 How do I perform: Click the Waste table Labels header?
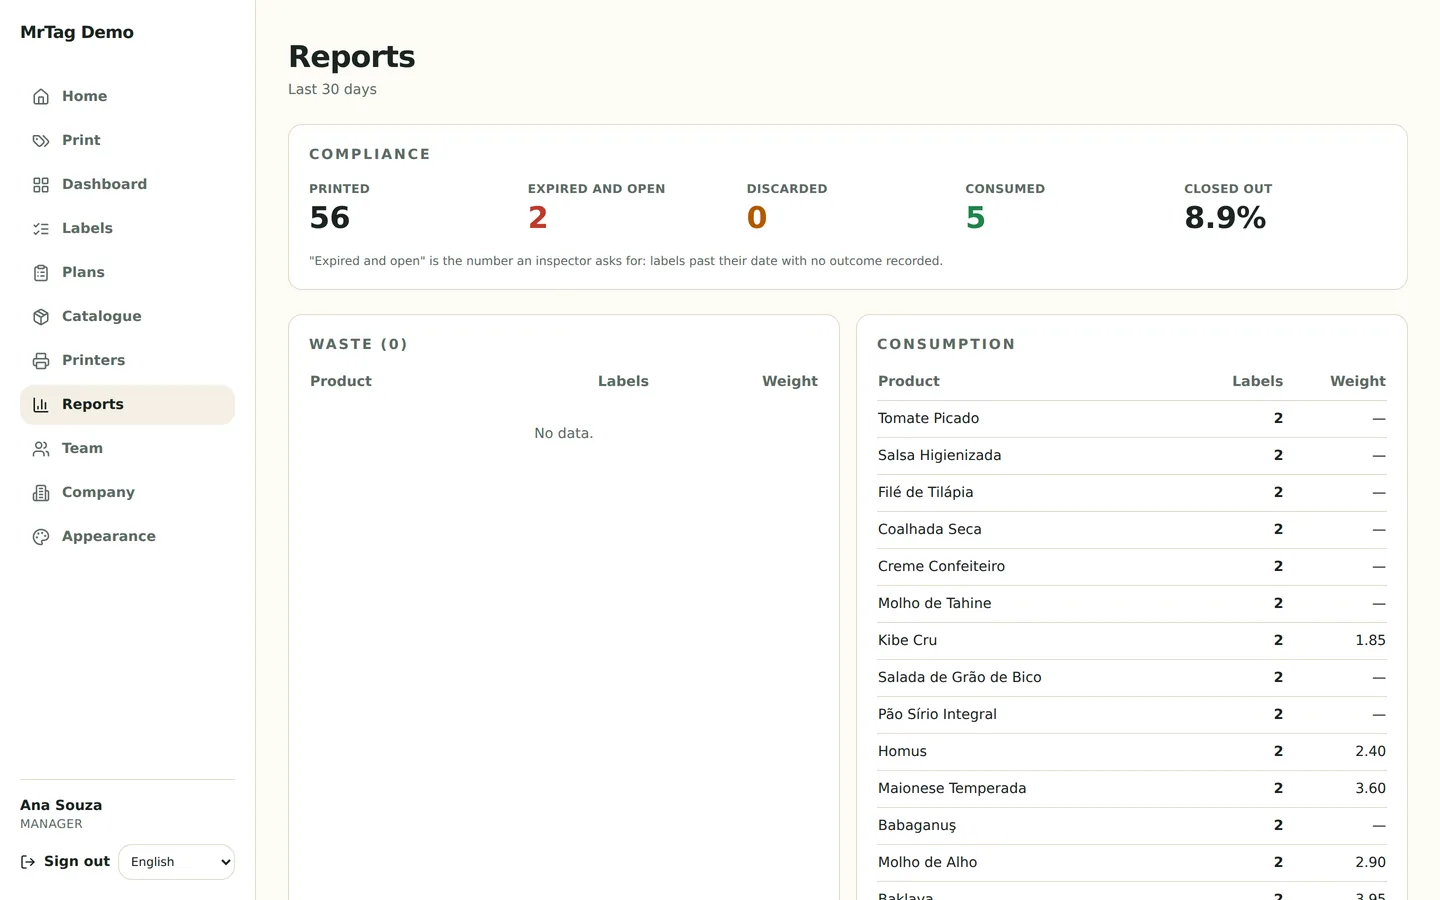623,381
